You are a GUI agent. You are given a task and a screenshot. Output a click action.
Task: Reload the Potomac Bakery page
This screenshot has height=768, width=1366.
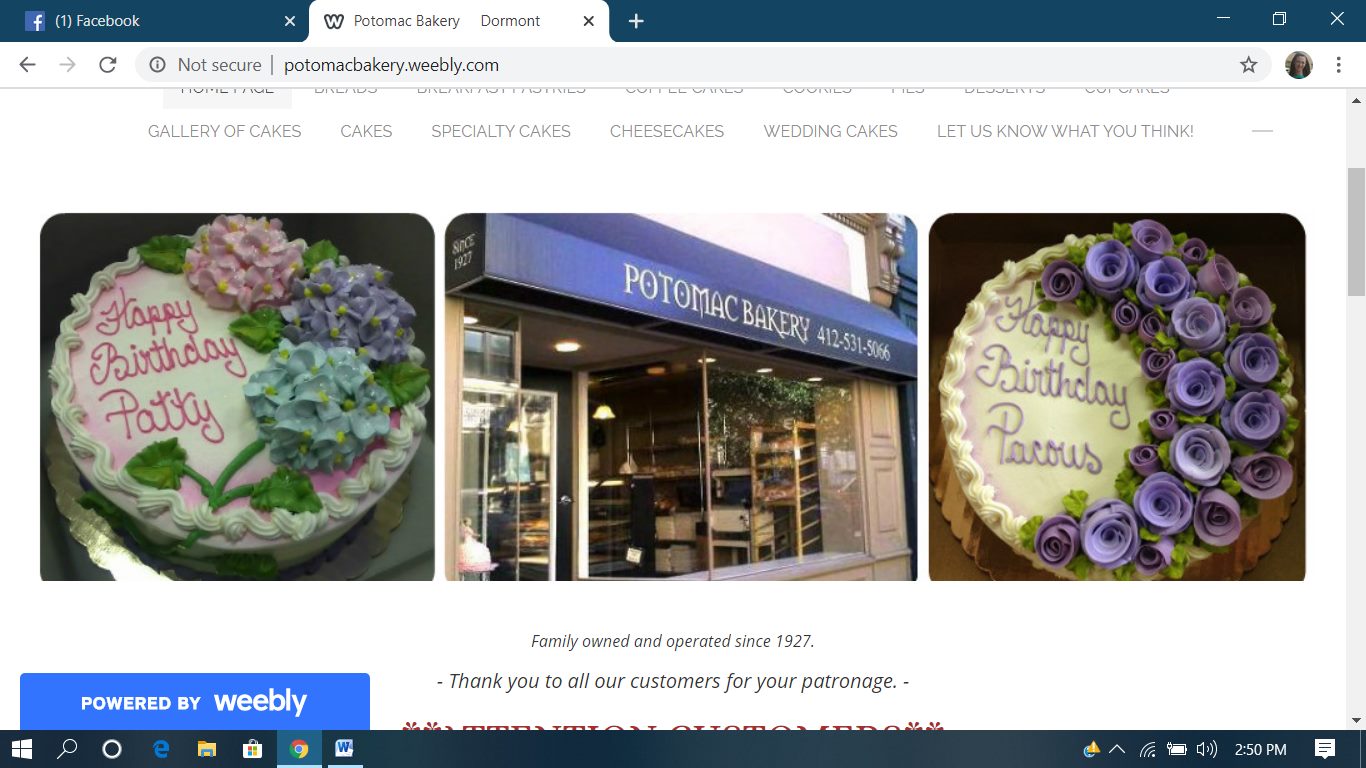[107, 65]
